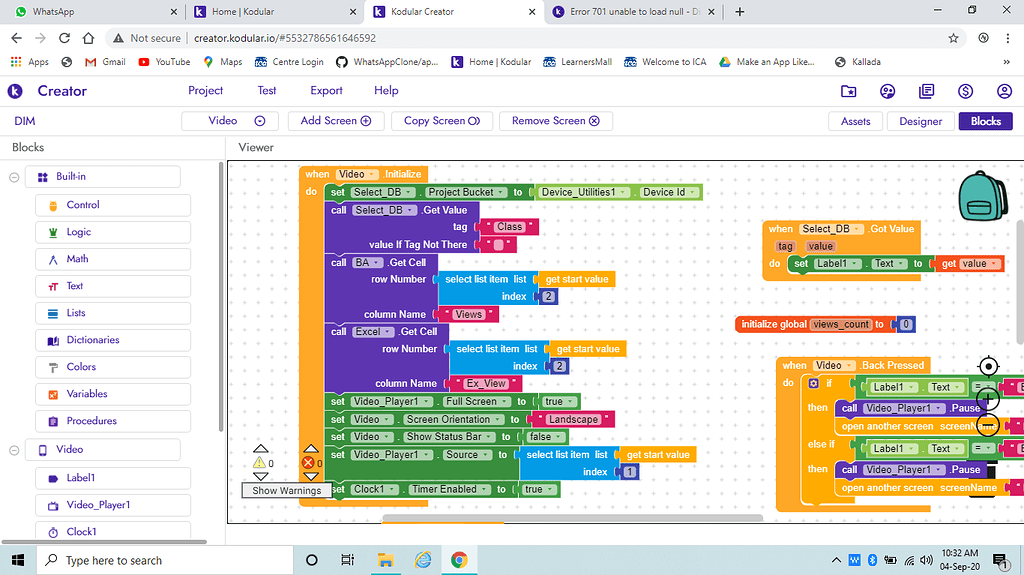
Task: Click the center workspace target icon
Action: click(988, 366)
